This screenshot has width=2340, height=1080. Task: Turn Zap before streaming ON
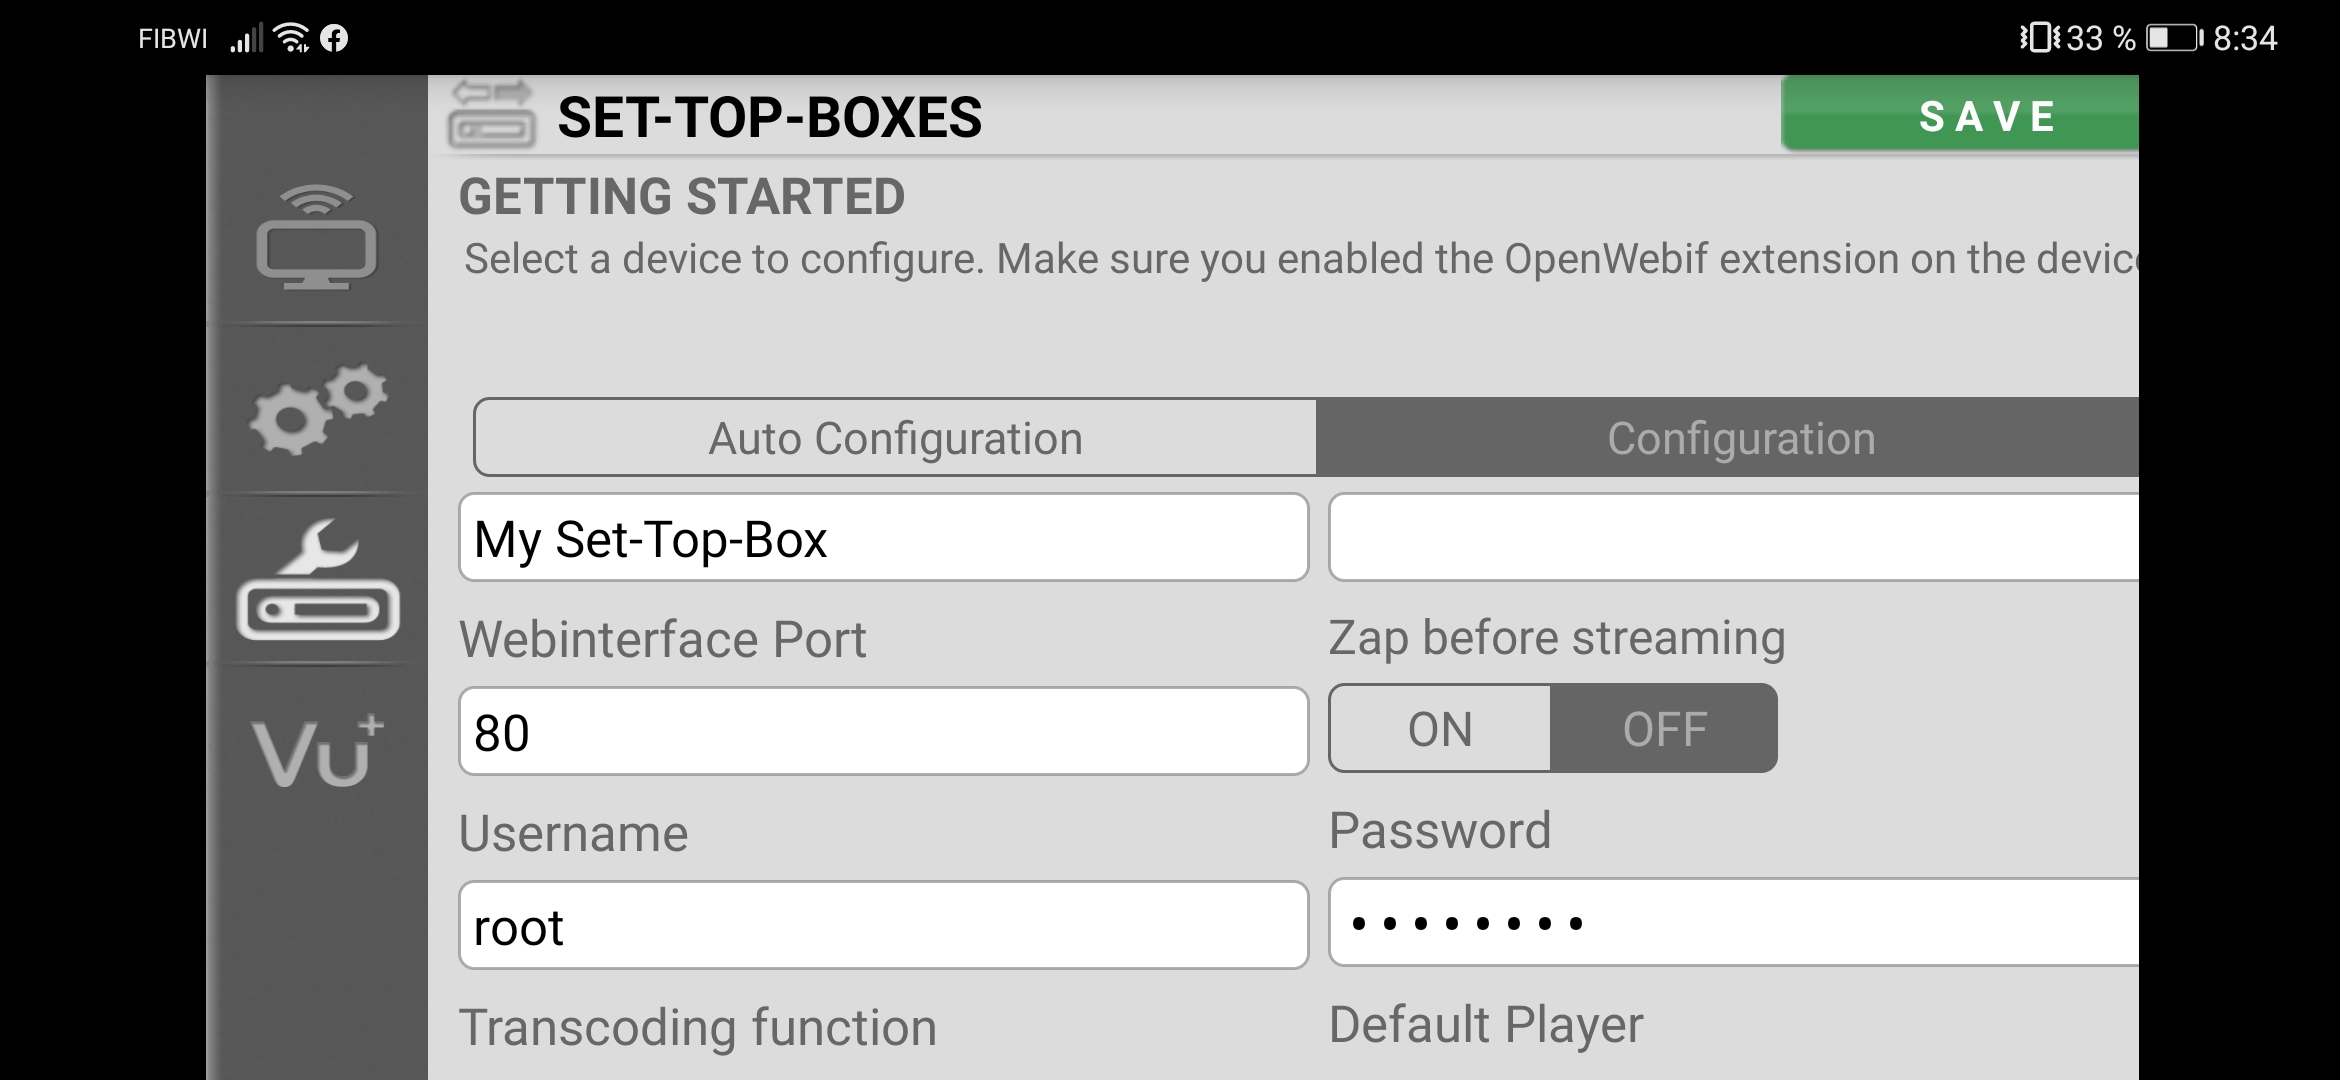[1440, 729]
